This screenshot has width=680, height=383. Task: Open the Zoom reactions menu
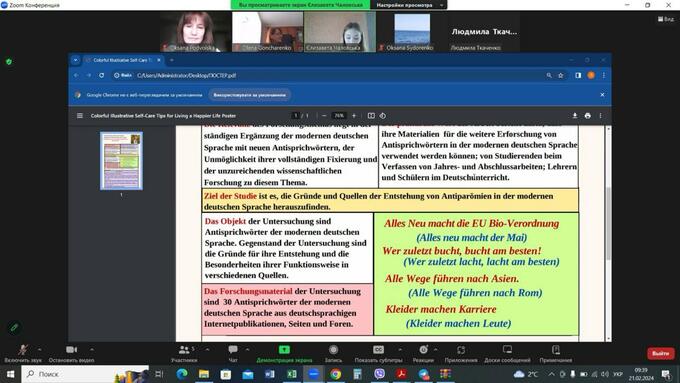[x=423, y=353]
